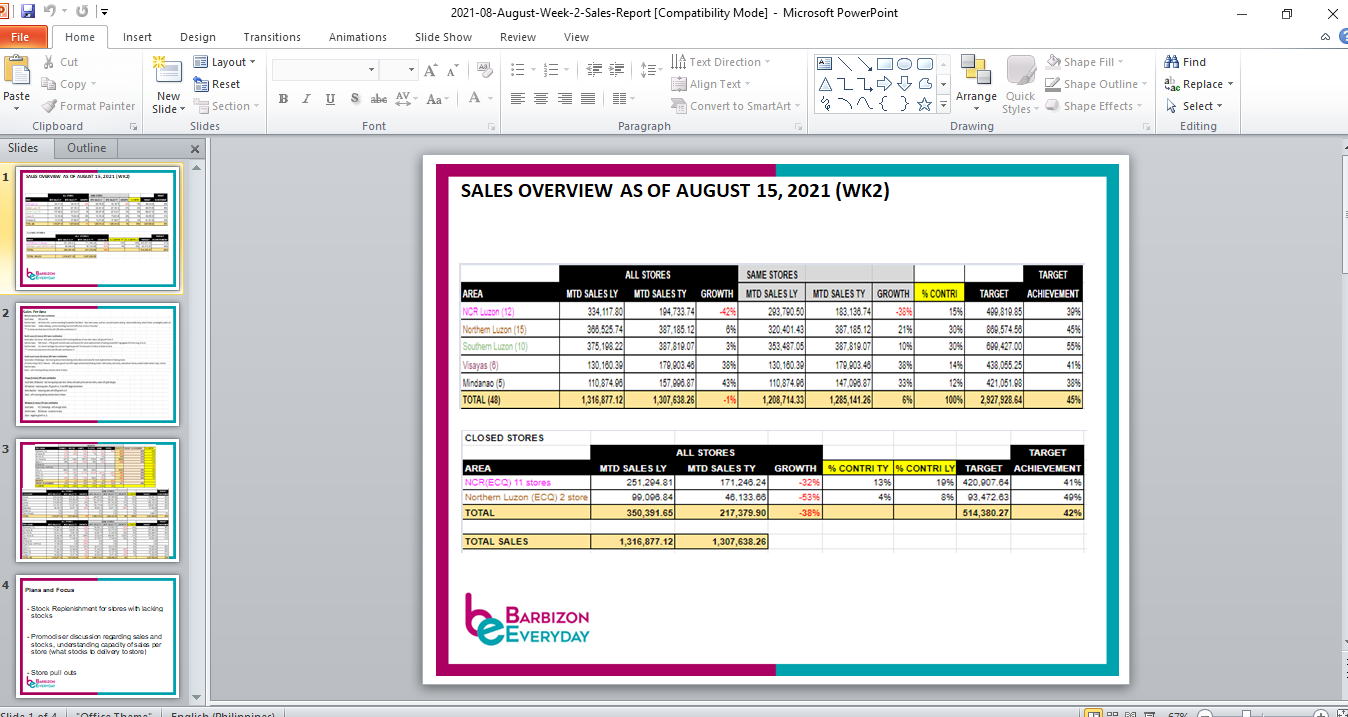Decrease the list indent level
The width and height of the screenshot is (1348, 717).
pyautogui.click(x=594, y=70)
